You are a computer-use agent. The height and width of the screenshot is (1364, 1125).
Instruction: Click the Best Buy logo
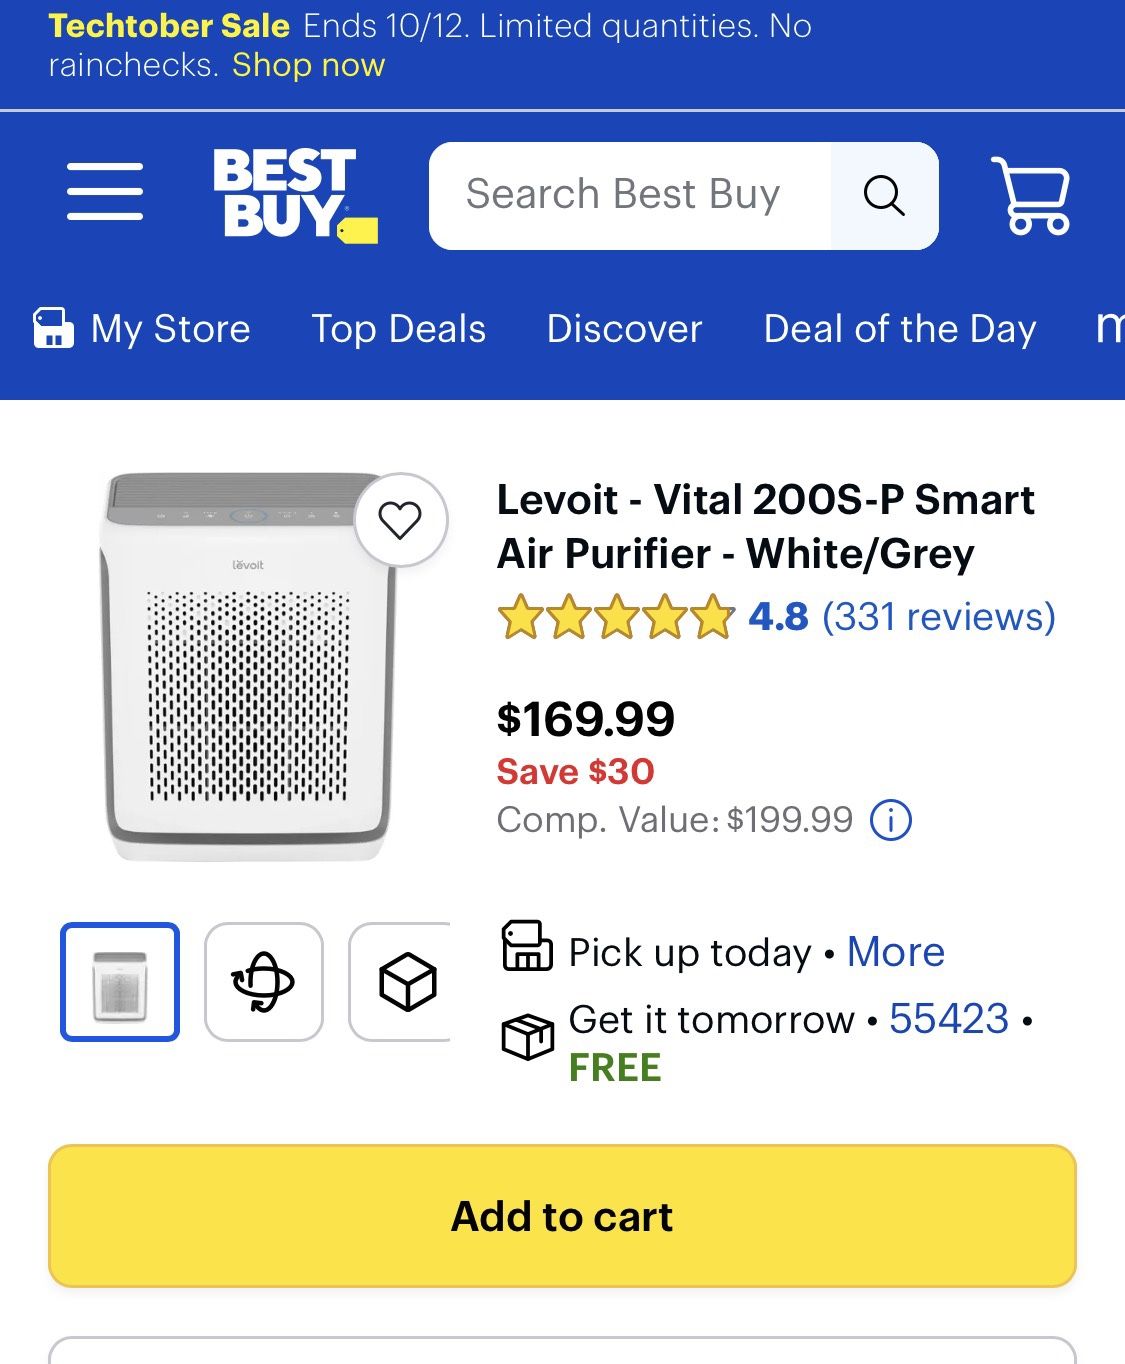293,194
